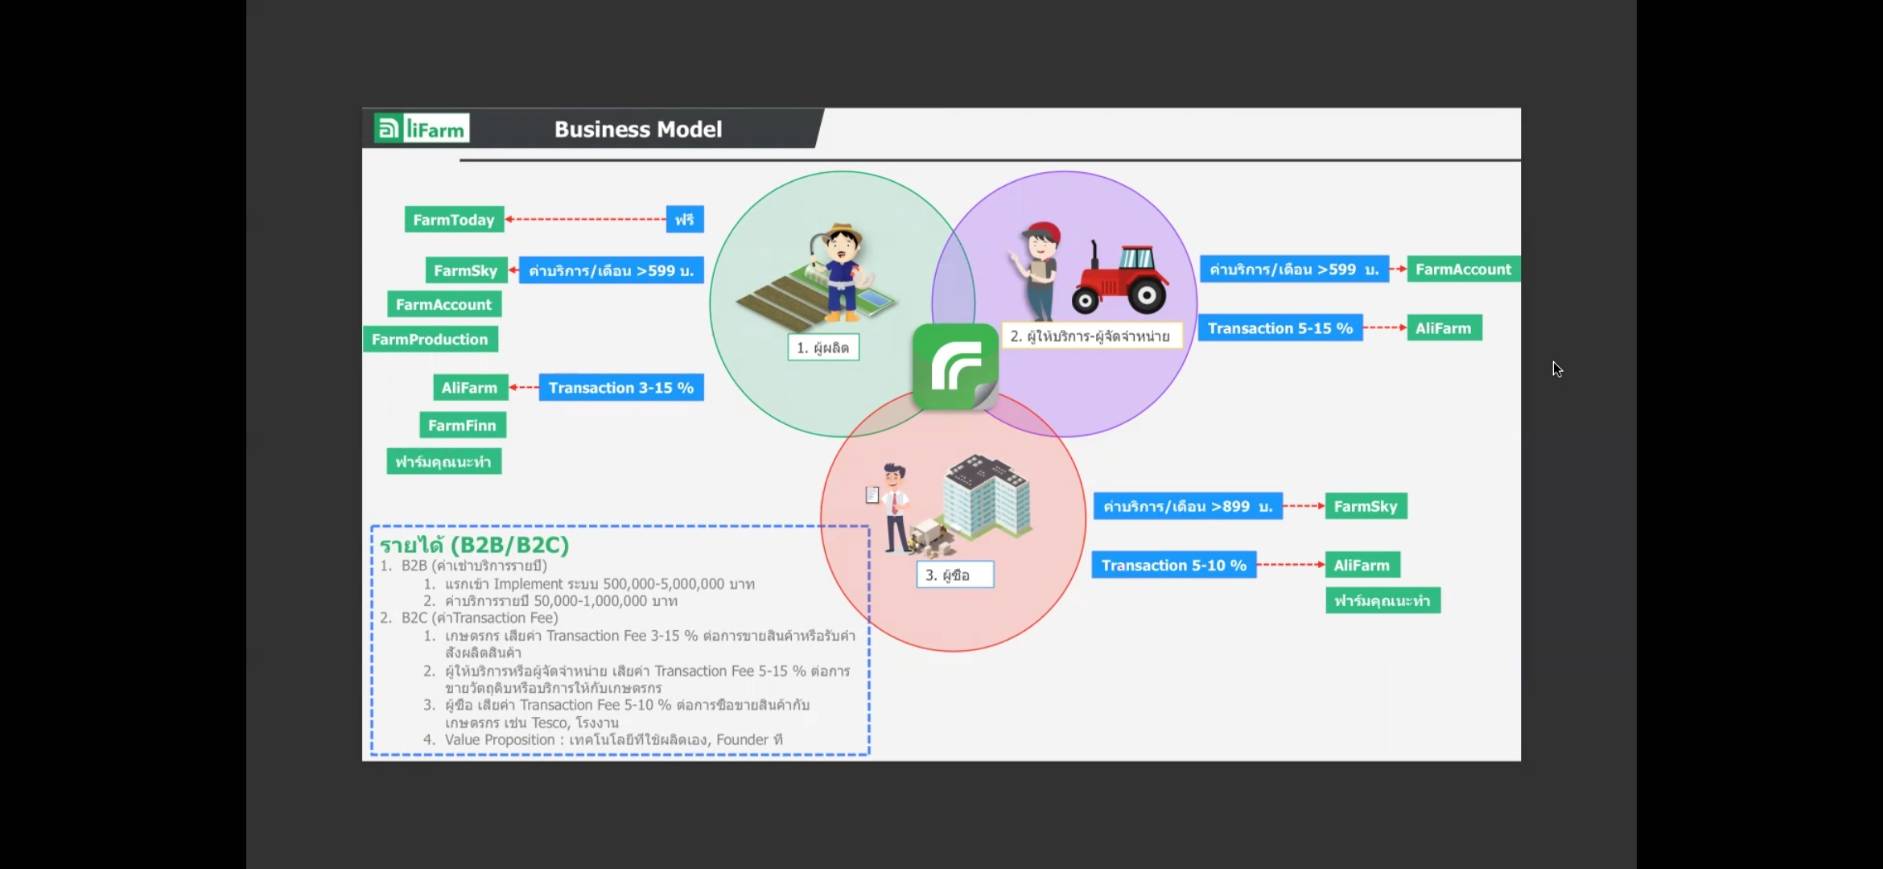Click the '2. ผู้ให้บริการ-ผู้จัดจำหน่าย' caption
This screenshot has width=1883, height=869.
point(1091,336)
